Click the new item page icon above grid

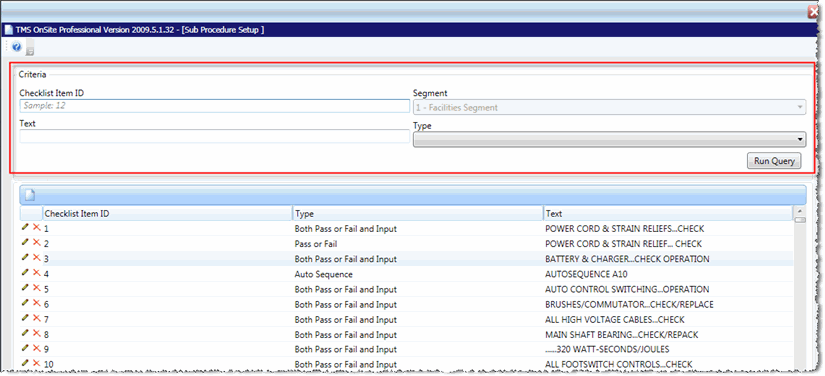point(30,195)
